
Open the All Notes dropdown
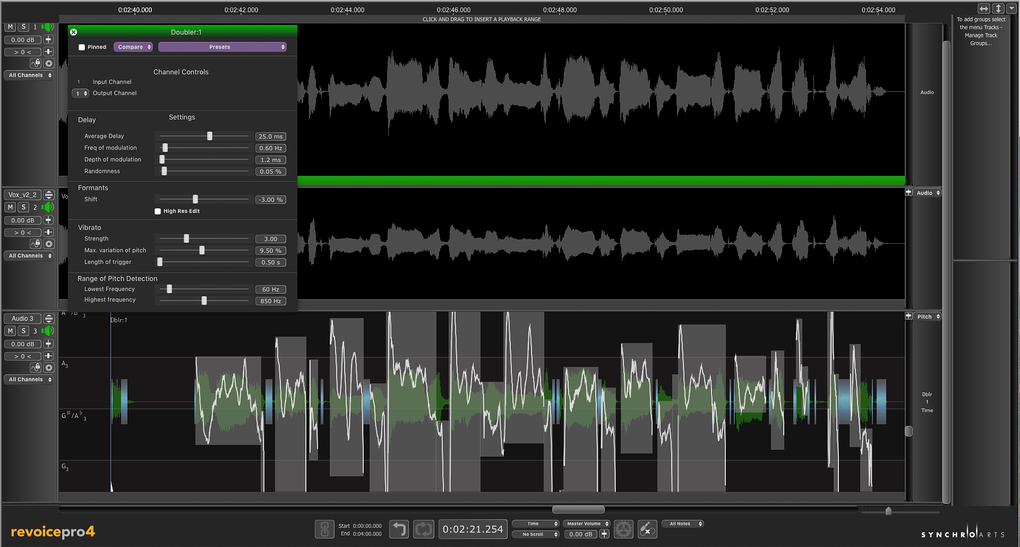[x=683, y=524]
